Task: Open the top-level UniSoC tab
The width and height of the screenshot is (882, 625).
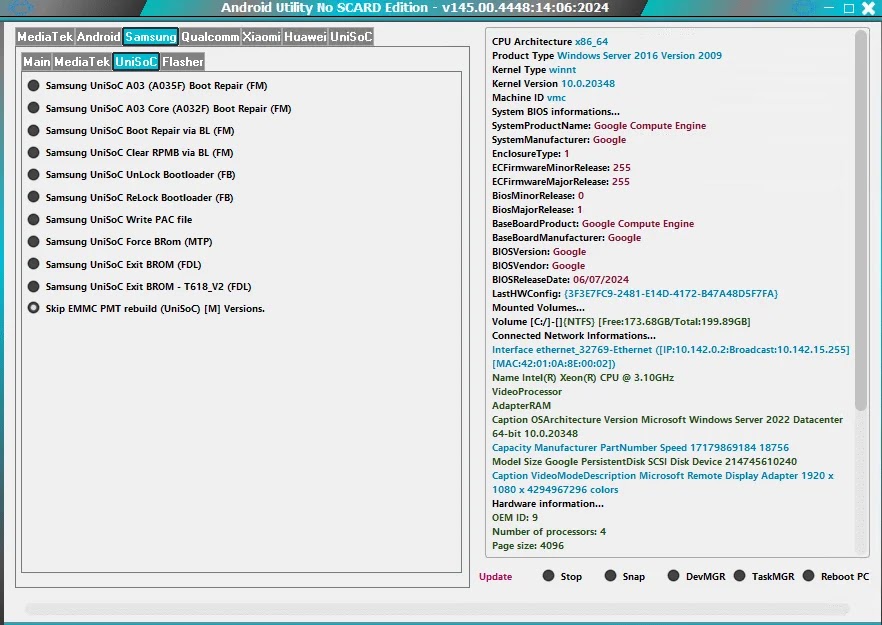Action: click(x=351, y=37)
